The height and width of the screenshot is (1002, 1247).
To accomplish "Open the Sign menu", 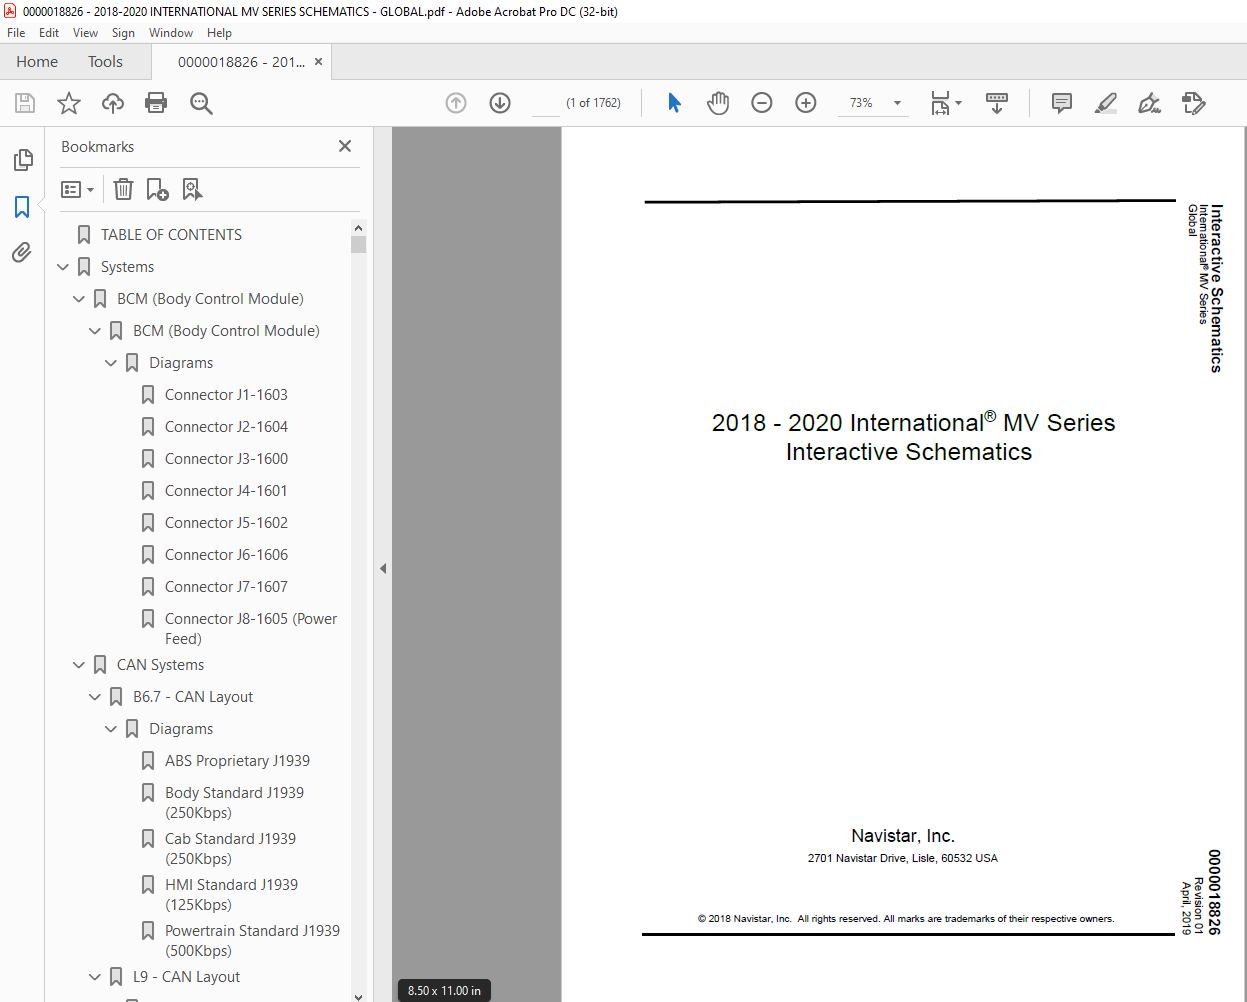I will point(124,33).
